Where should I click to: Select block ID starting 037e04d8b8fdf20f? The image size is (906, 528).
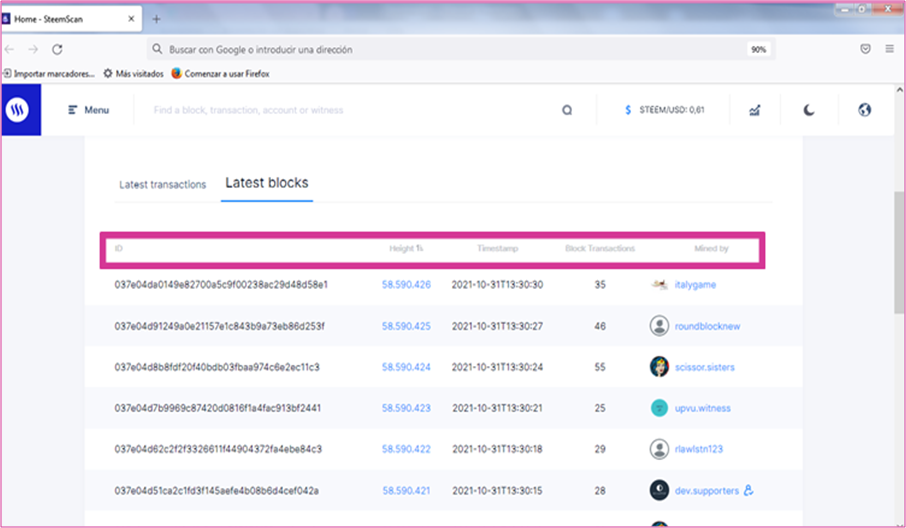217,367
